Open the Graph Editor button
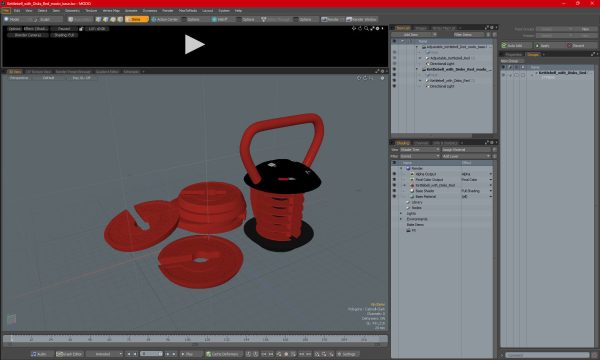Screen dimensions: 600x360 pyautogui.click(x=69, y=354)
